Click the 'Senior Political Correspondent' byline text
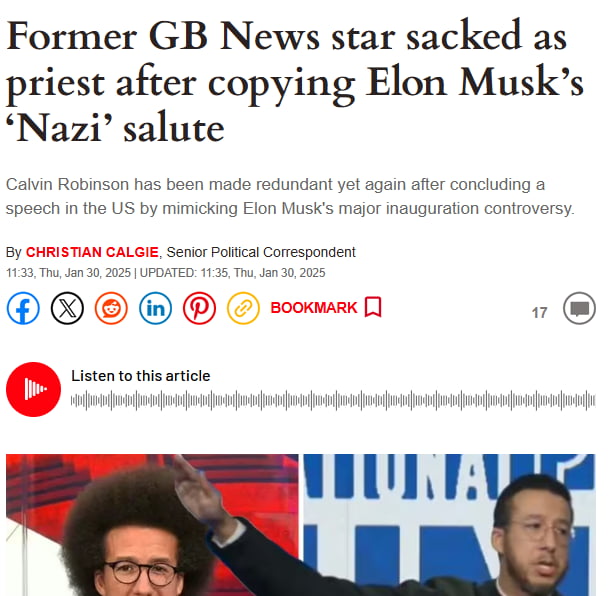This screenshot has width=610, height=596. (261, 252)
